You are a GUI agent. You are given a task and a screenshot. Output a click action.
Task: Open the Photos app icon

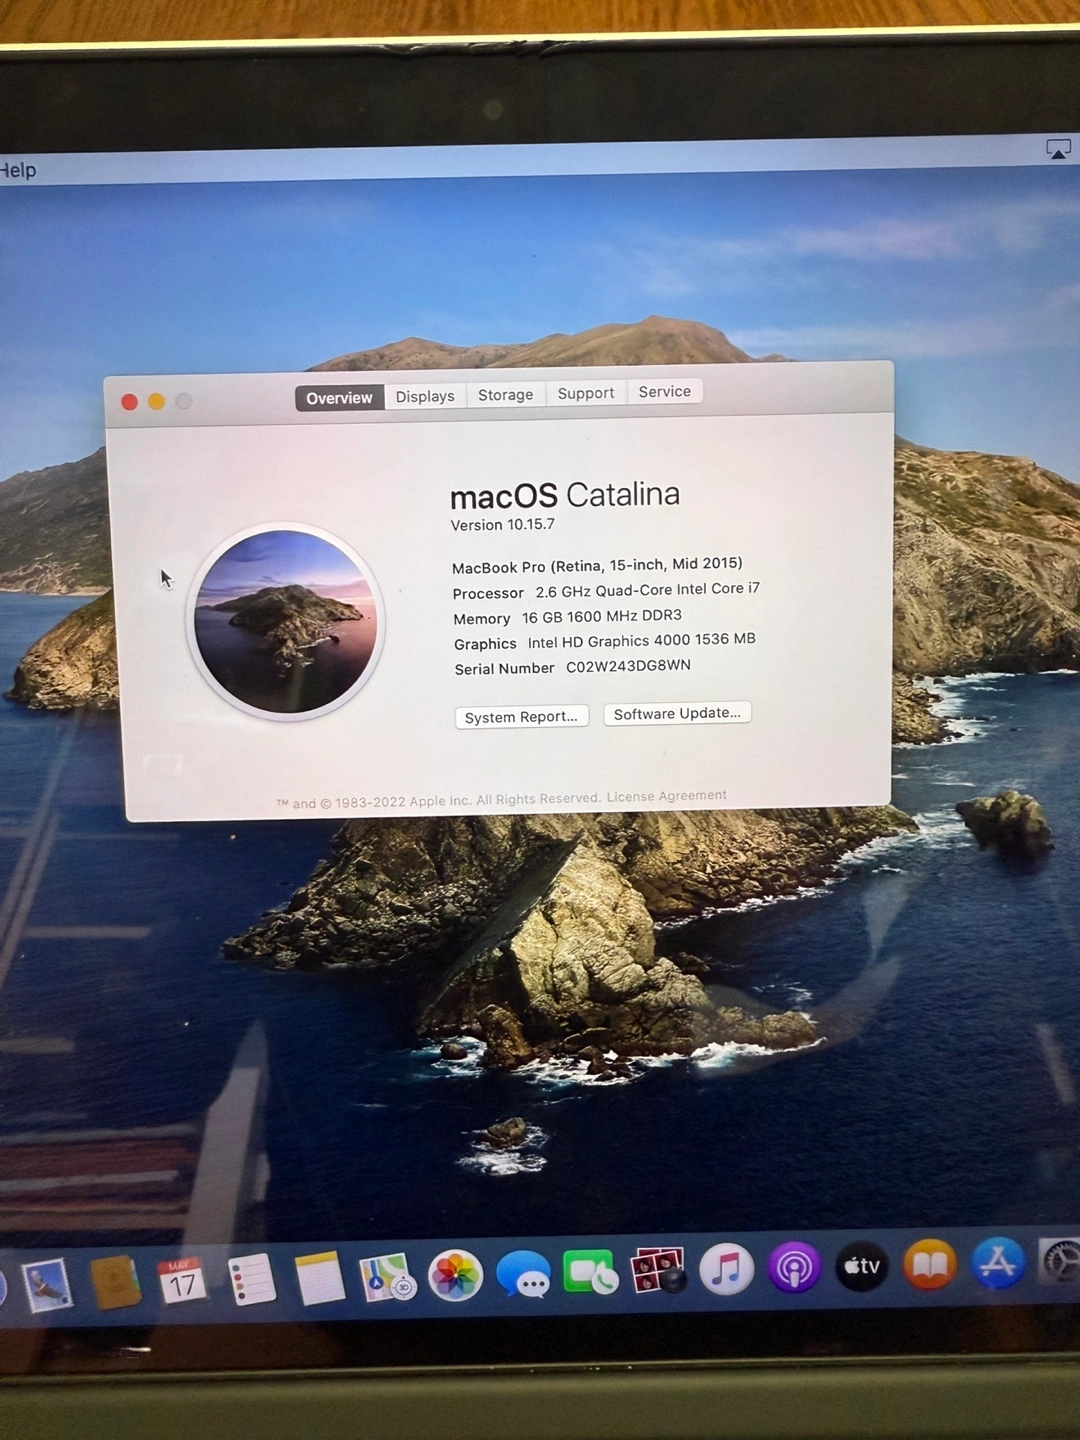click(455, 1276)
